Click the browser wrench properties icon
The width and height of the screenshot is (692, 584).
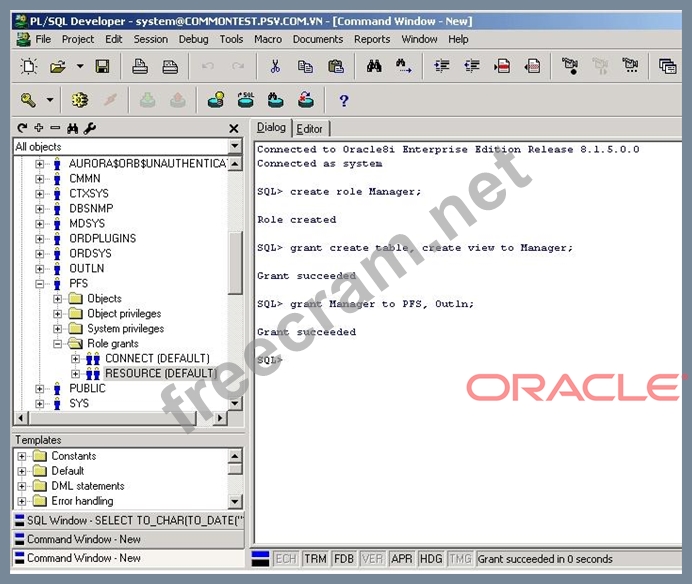90,128
